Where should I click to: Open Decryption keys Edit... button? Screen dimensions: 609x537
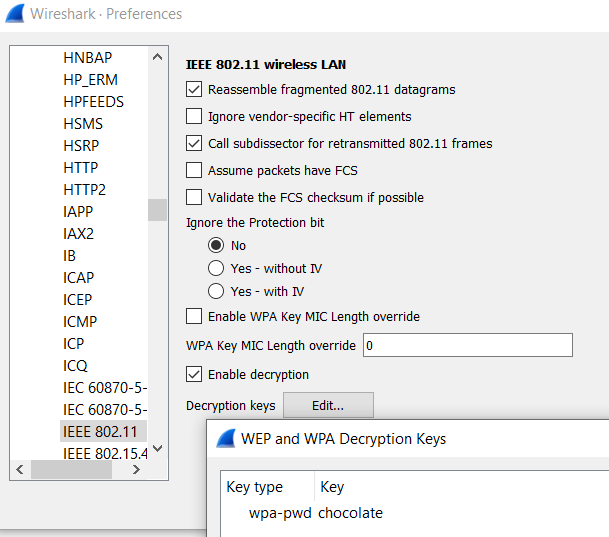[328, 405]
